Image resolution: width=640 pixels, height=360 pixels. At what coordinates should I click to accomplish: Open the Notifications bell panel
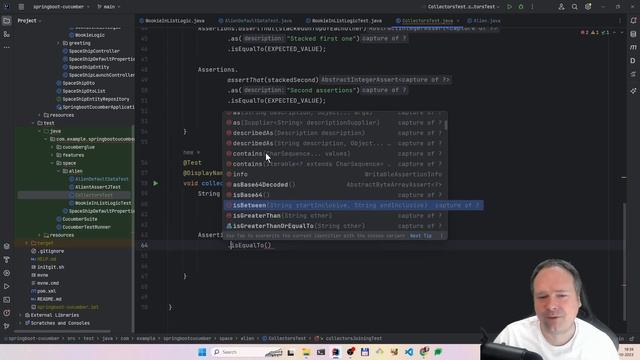click(633, 20)
